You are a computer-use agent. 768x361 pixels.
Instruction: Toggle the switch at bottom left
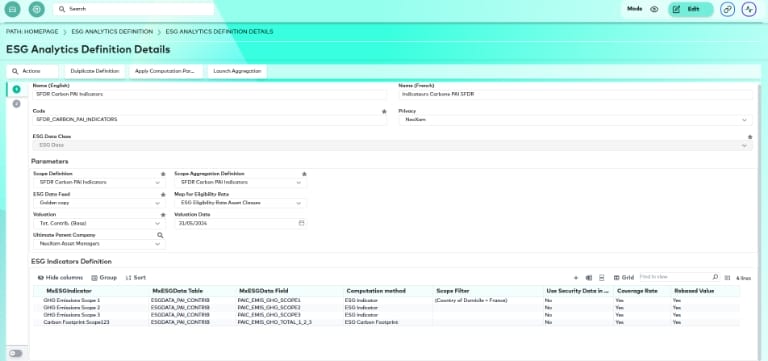point(16,353)
